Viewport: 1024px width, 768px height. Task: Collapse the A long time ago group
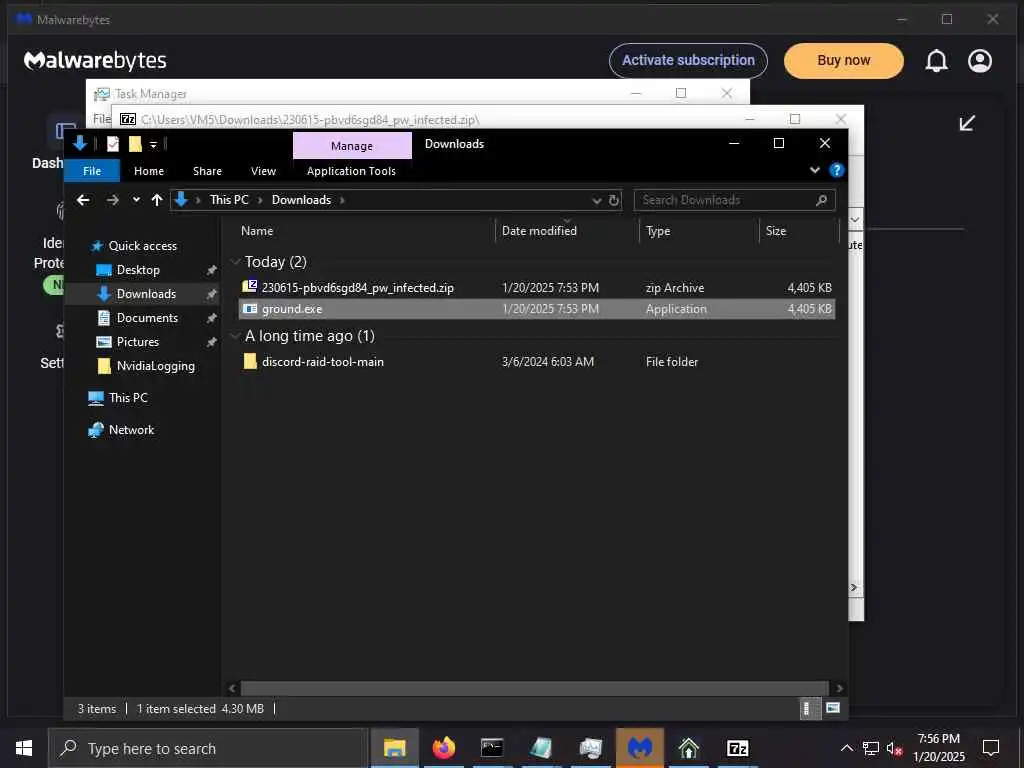234,336
